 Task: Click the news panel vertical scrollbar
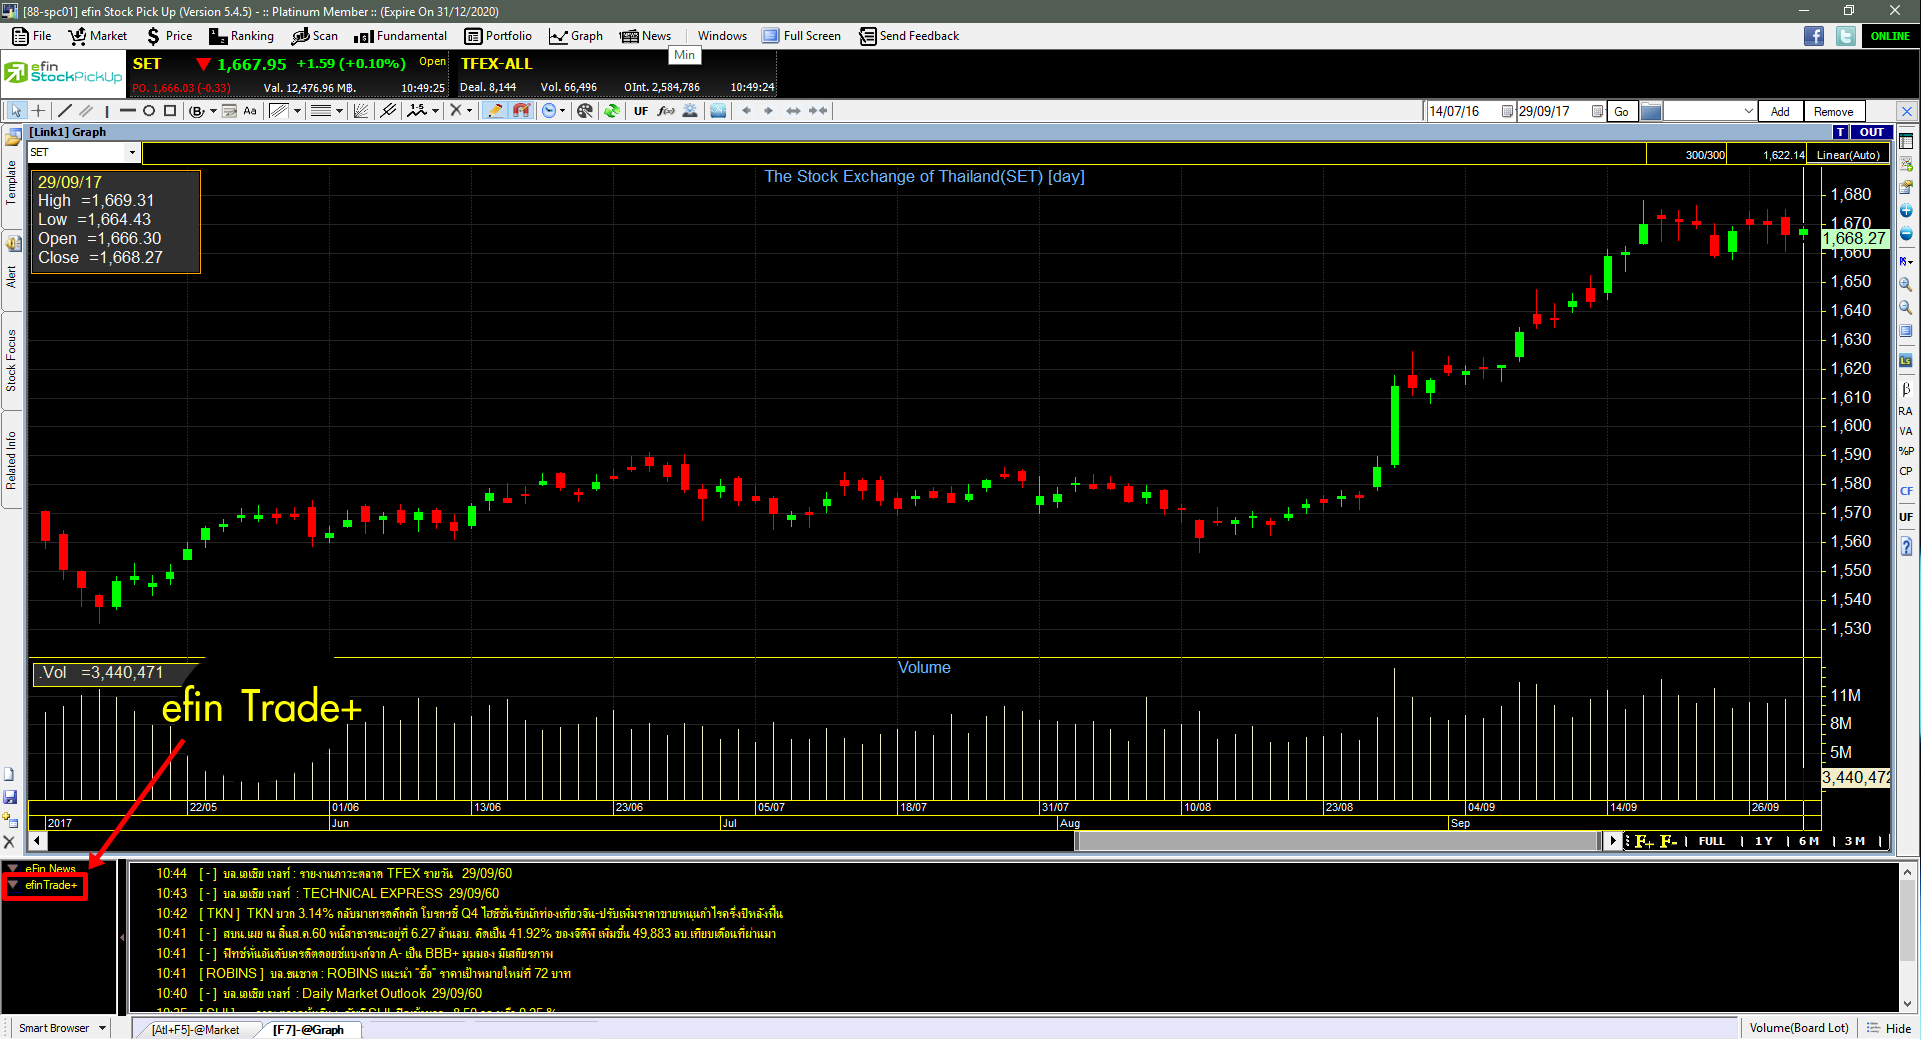[1908, 935]
